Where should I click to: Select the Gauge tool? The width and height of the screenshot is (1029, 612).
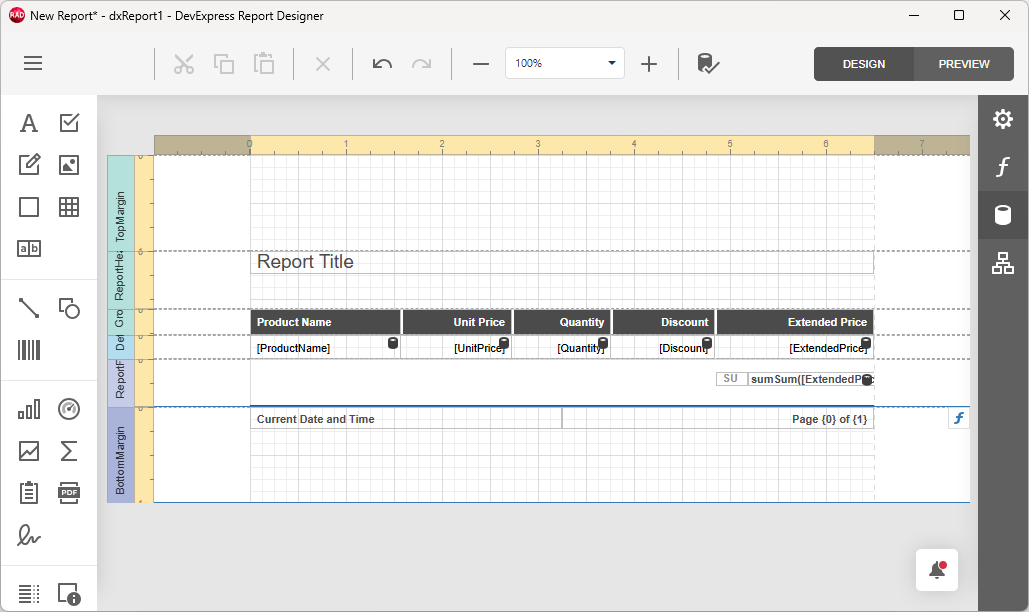coord(68,409)
